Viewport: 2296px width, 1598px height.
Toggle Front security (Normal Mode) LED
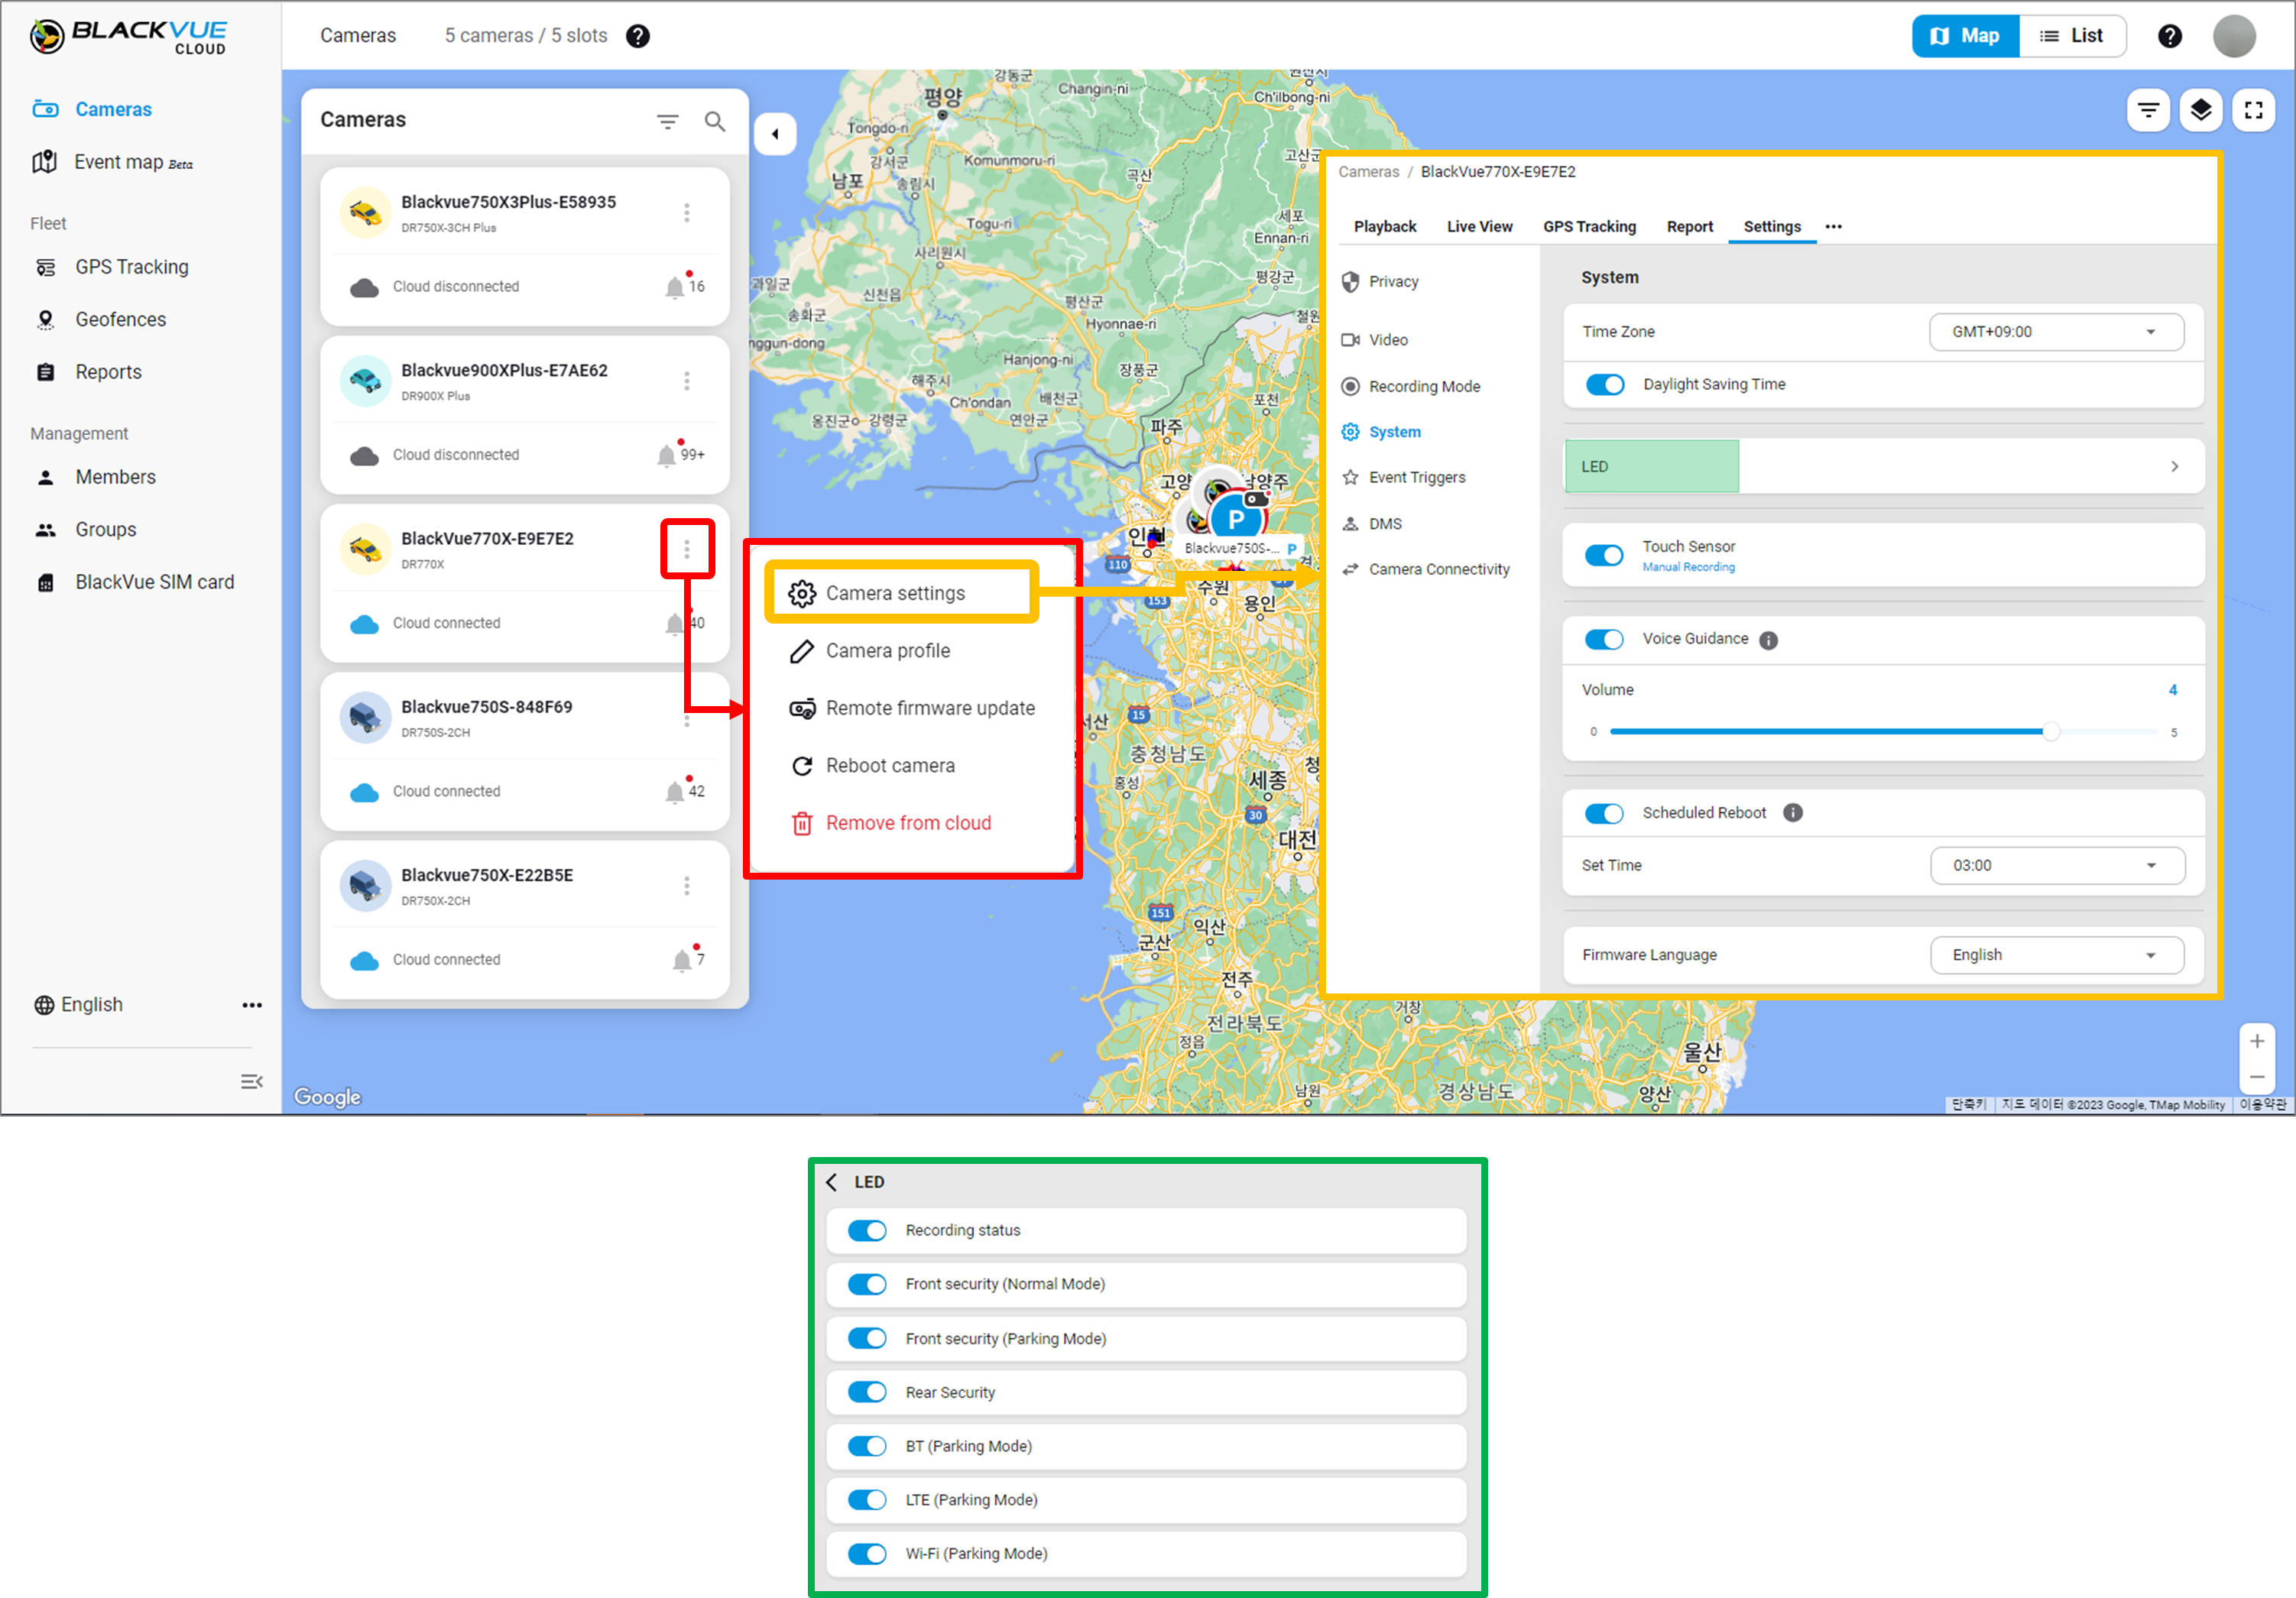tap(867, 1284)
